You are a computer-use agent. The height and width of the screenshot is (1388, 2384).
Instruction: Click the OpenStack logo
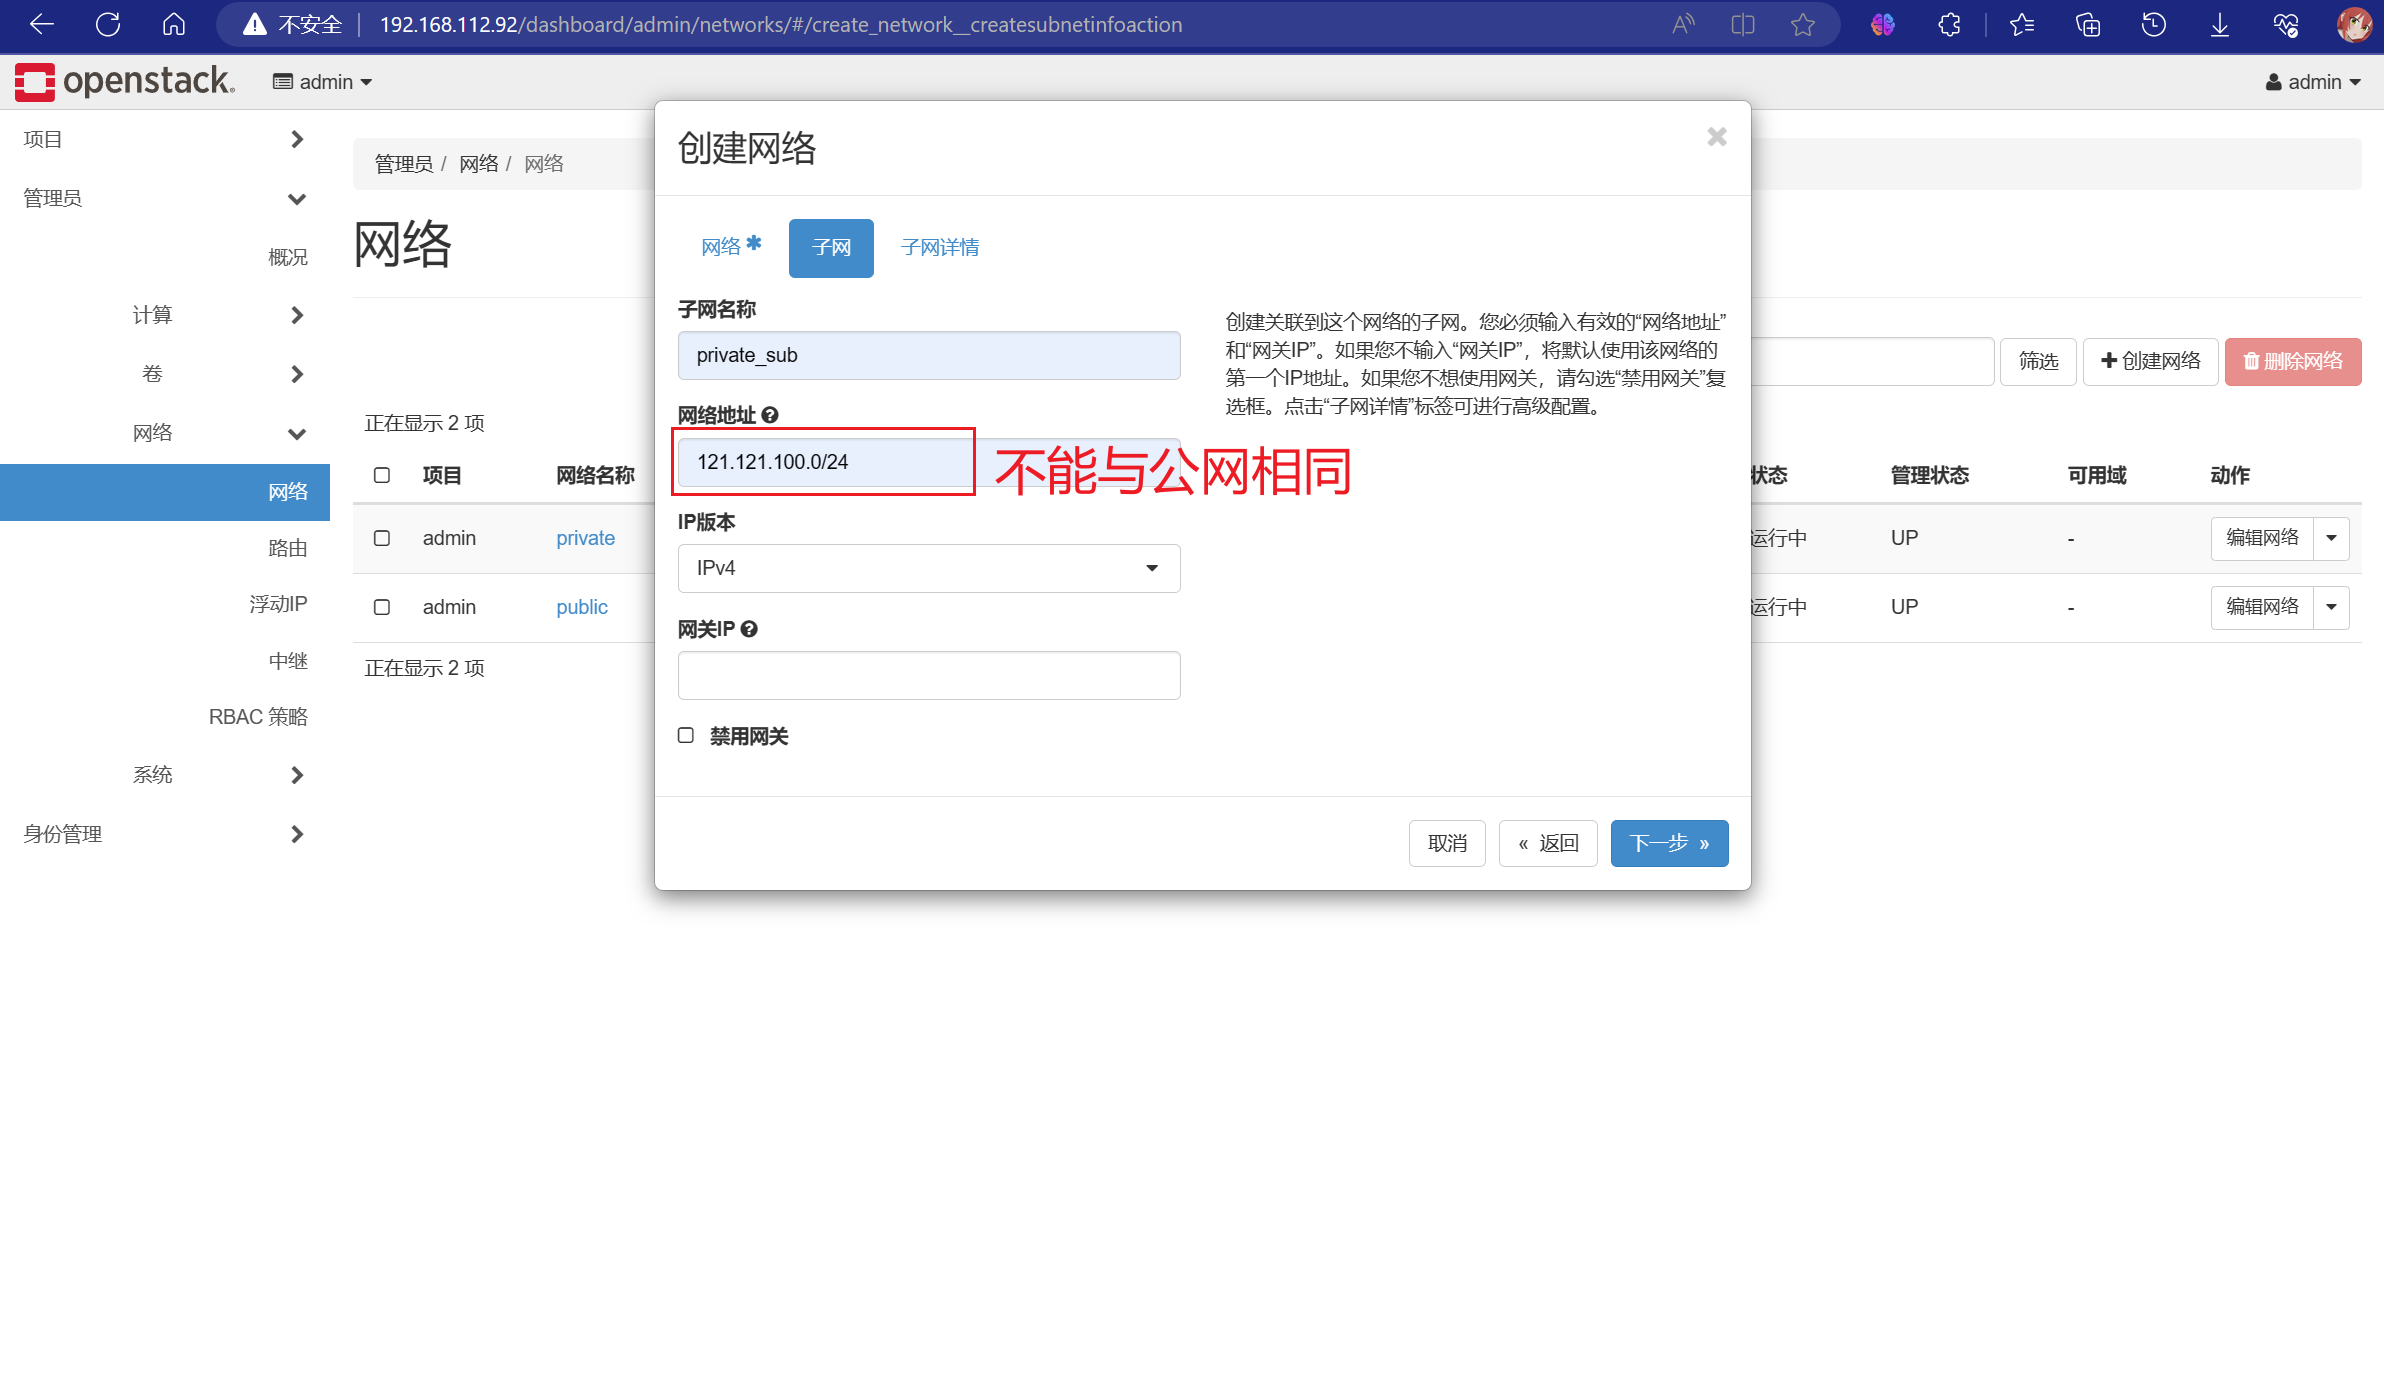(x=125, y=81)
